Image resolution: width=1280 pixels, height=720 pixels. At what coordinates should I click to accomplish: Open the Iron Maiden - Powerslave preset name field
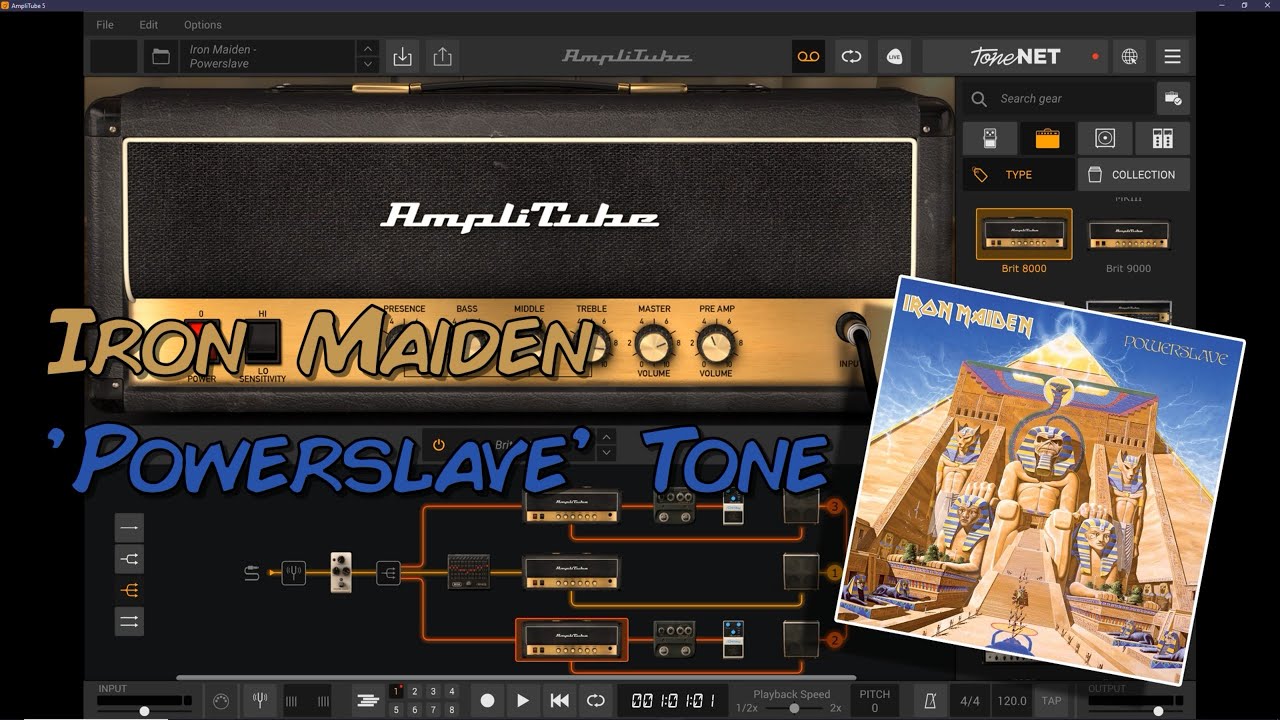269,57
